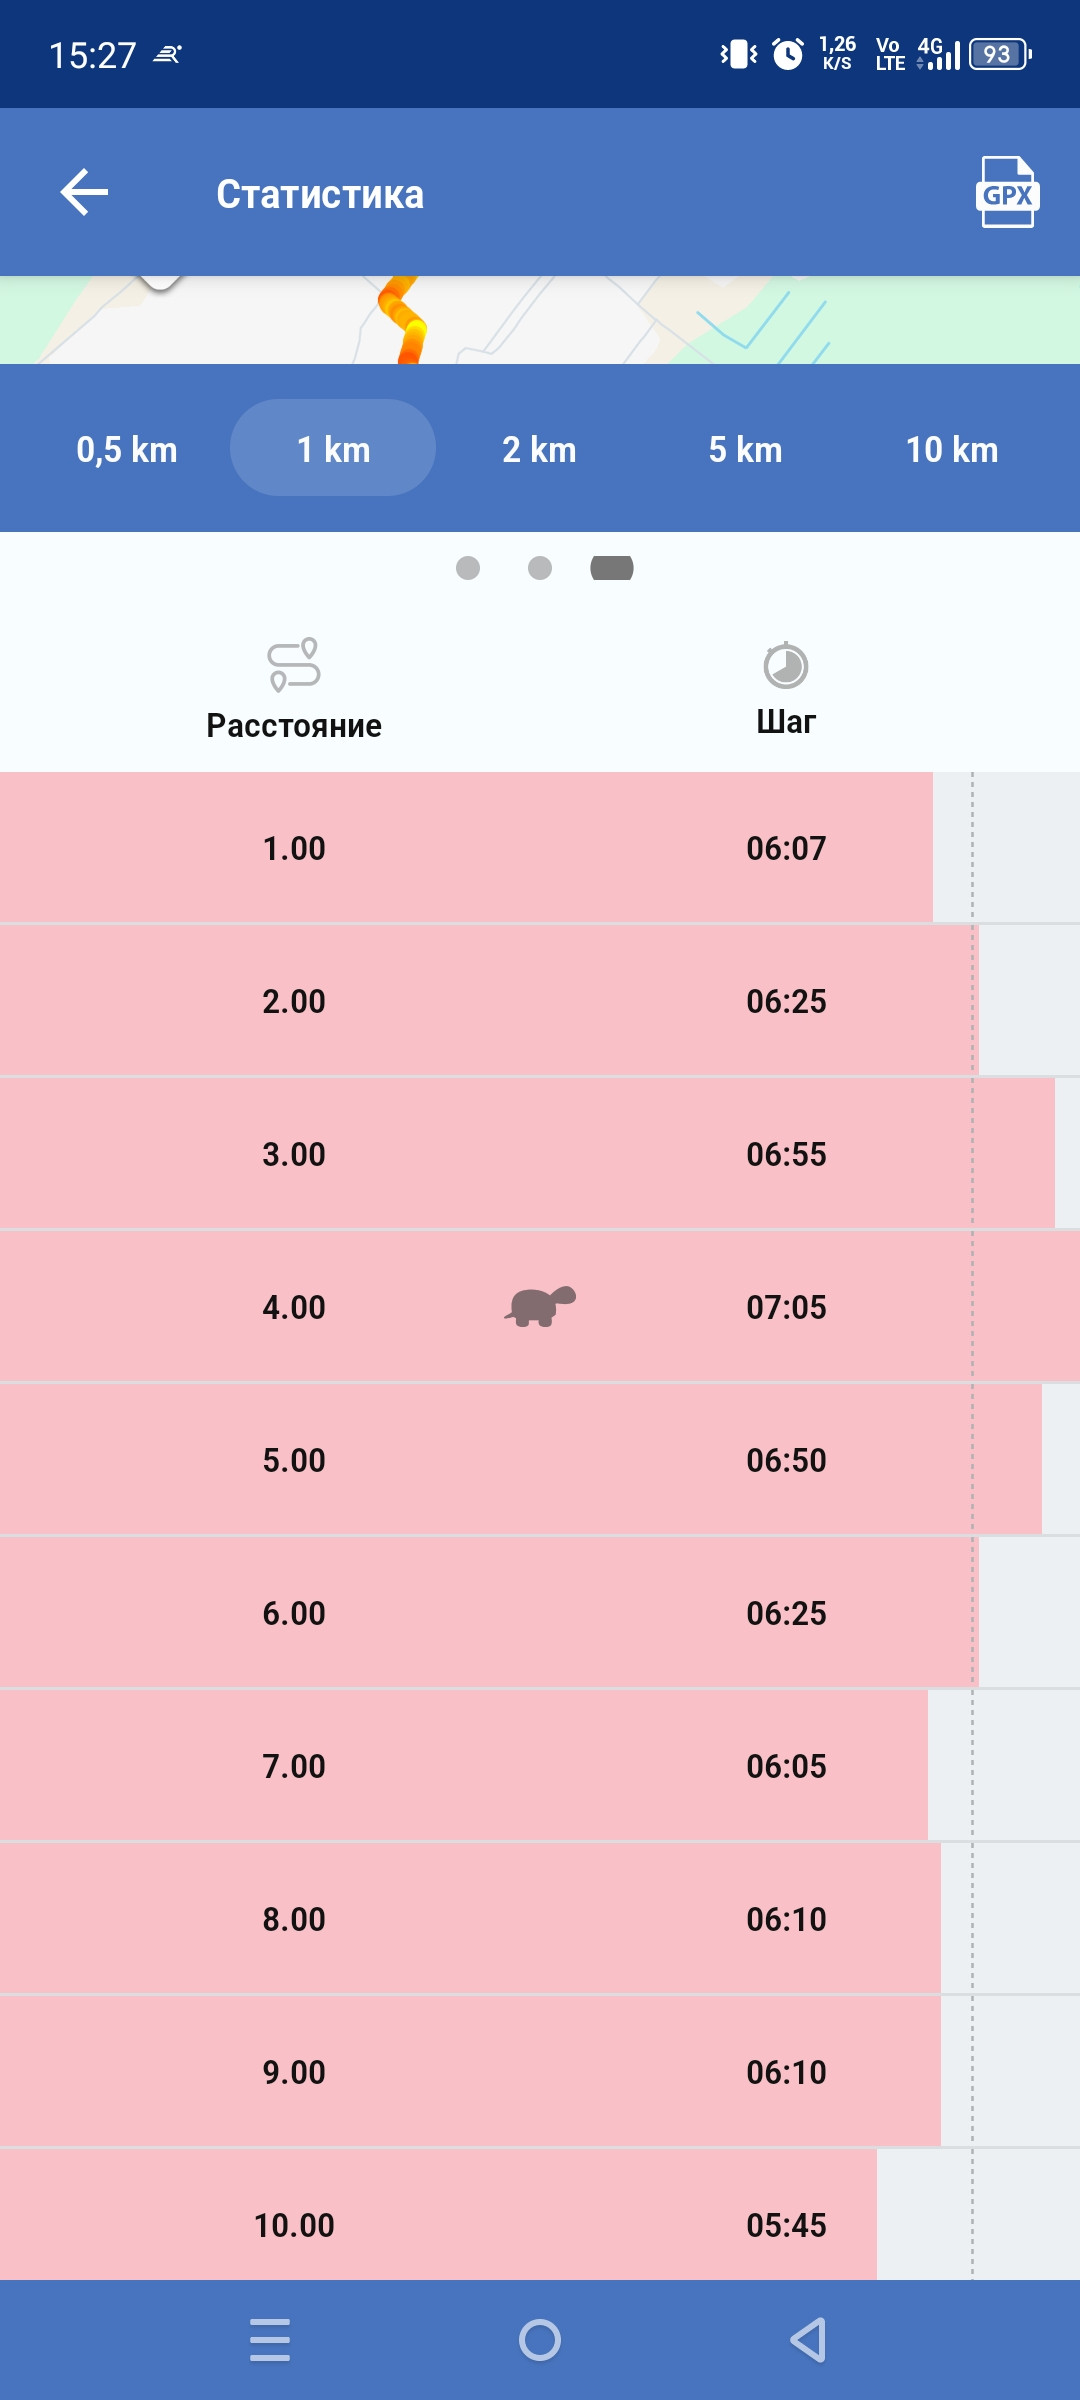Export track with the GPX icon
1080x2400 pixels.
tap(1007, 192)
